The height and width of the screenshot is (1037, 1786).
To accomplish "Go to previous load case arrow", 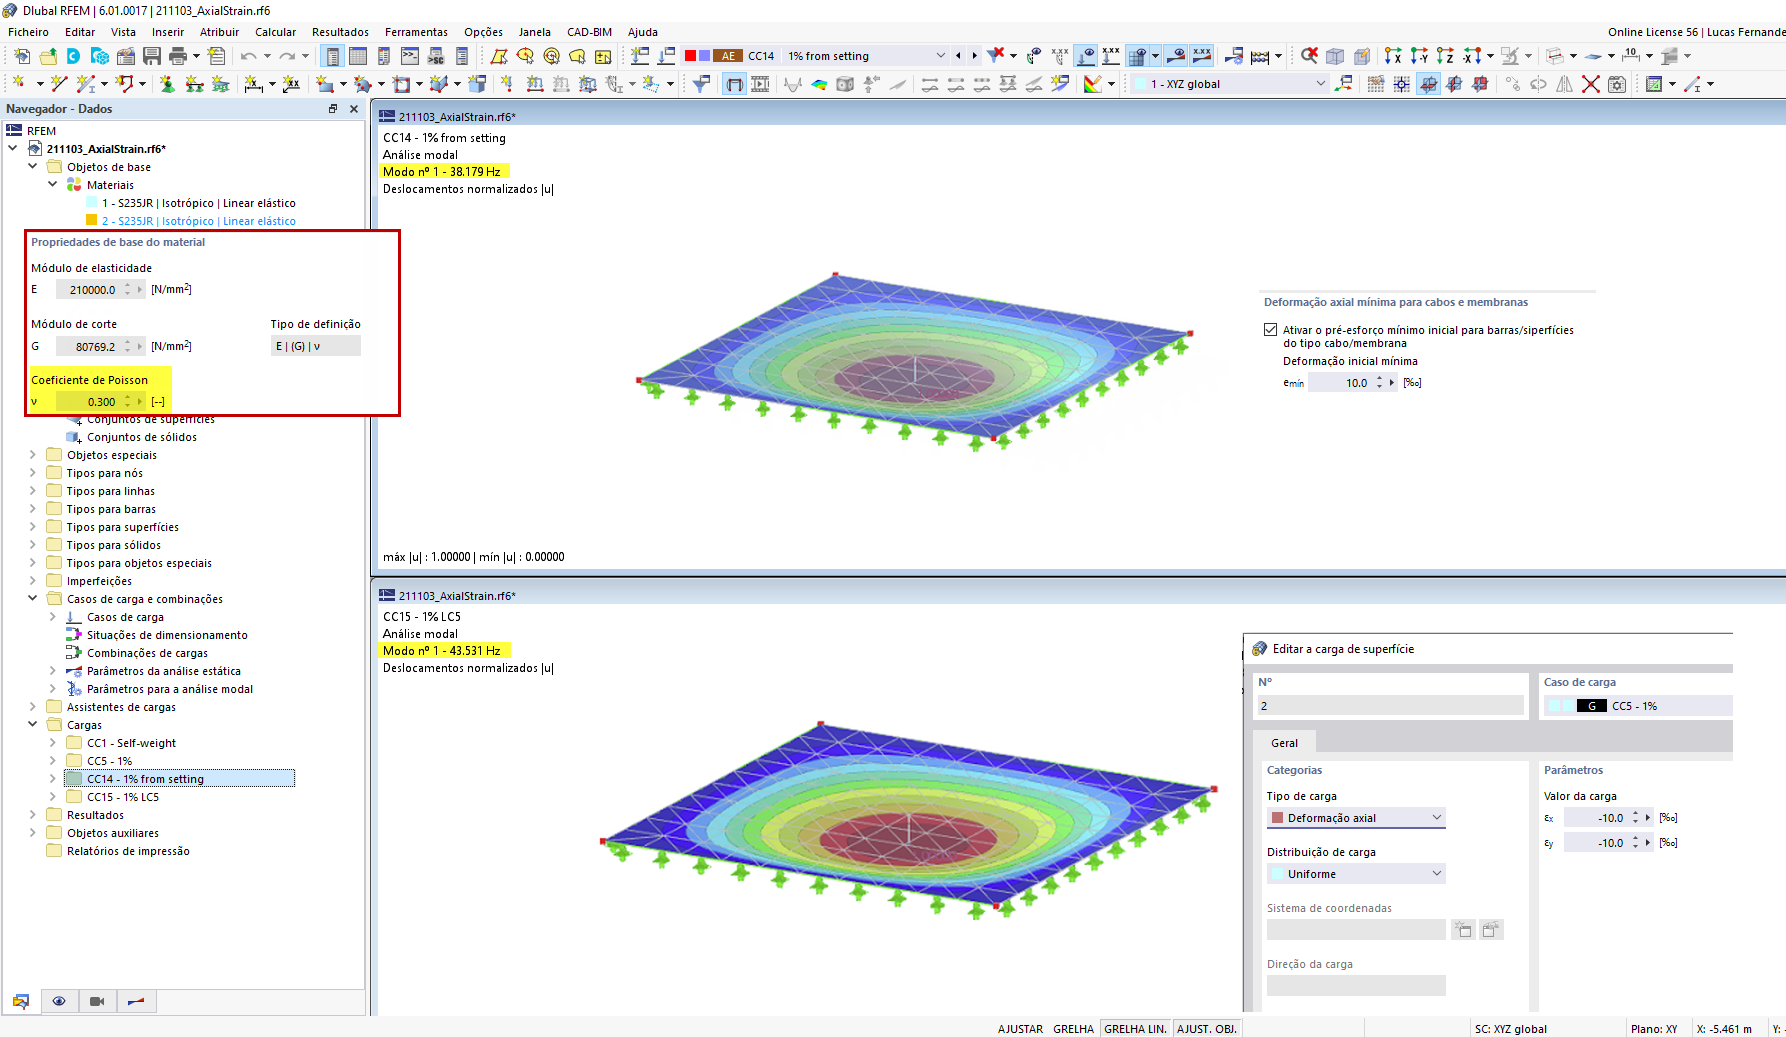I will pos(958,56).
